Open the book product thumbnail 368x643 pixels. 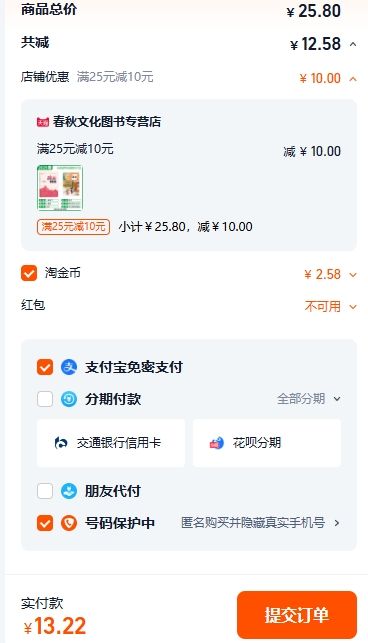tap(60, 188)
